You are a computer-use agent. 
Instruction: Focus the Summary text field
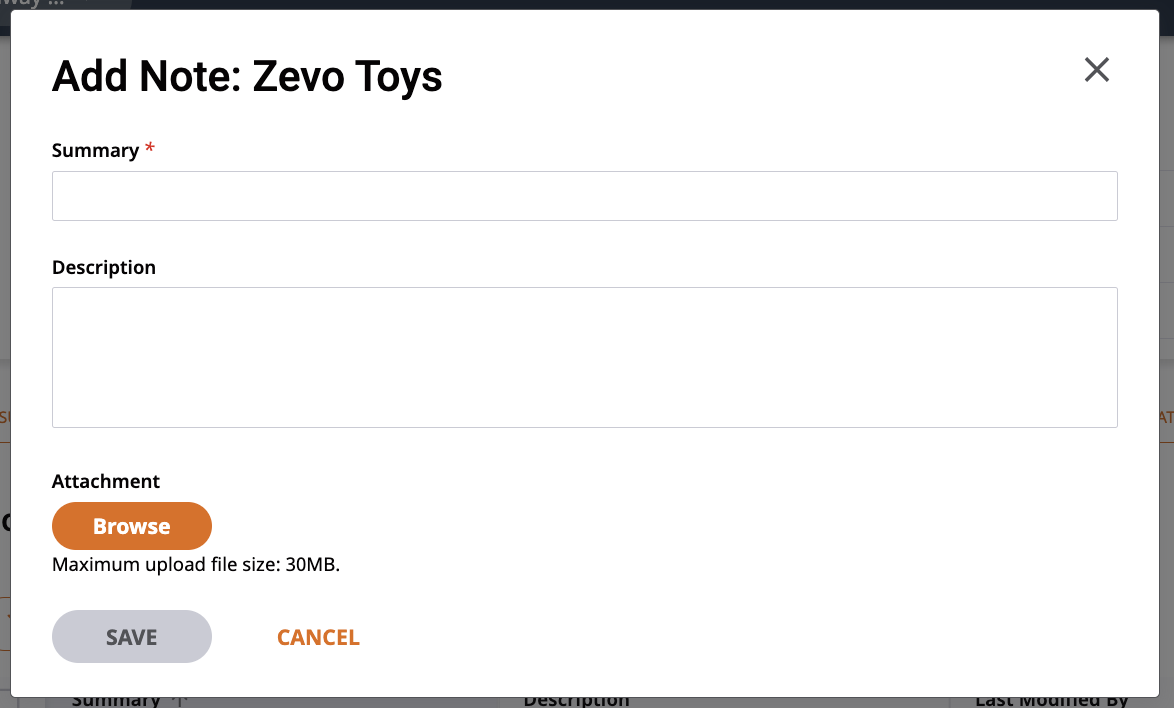(x=584, y=196)
